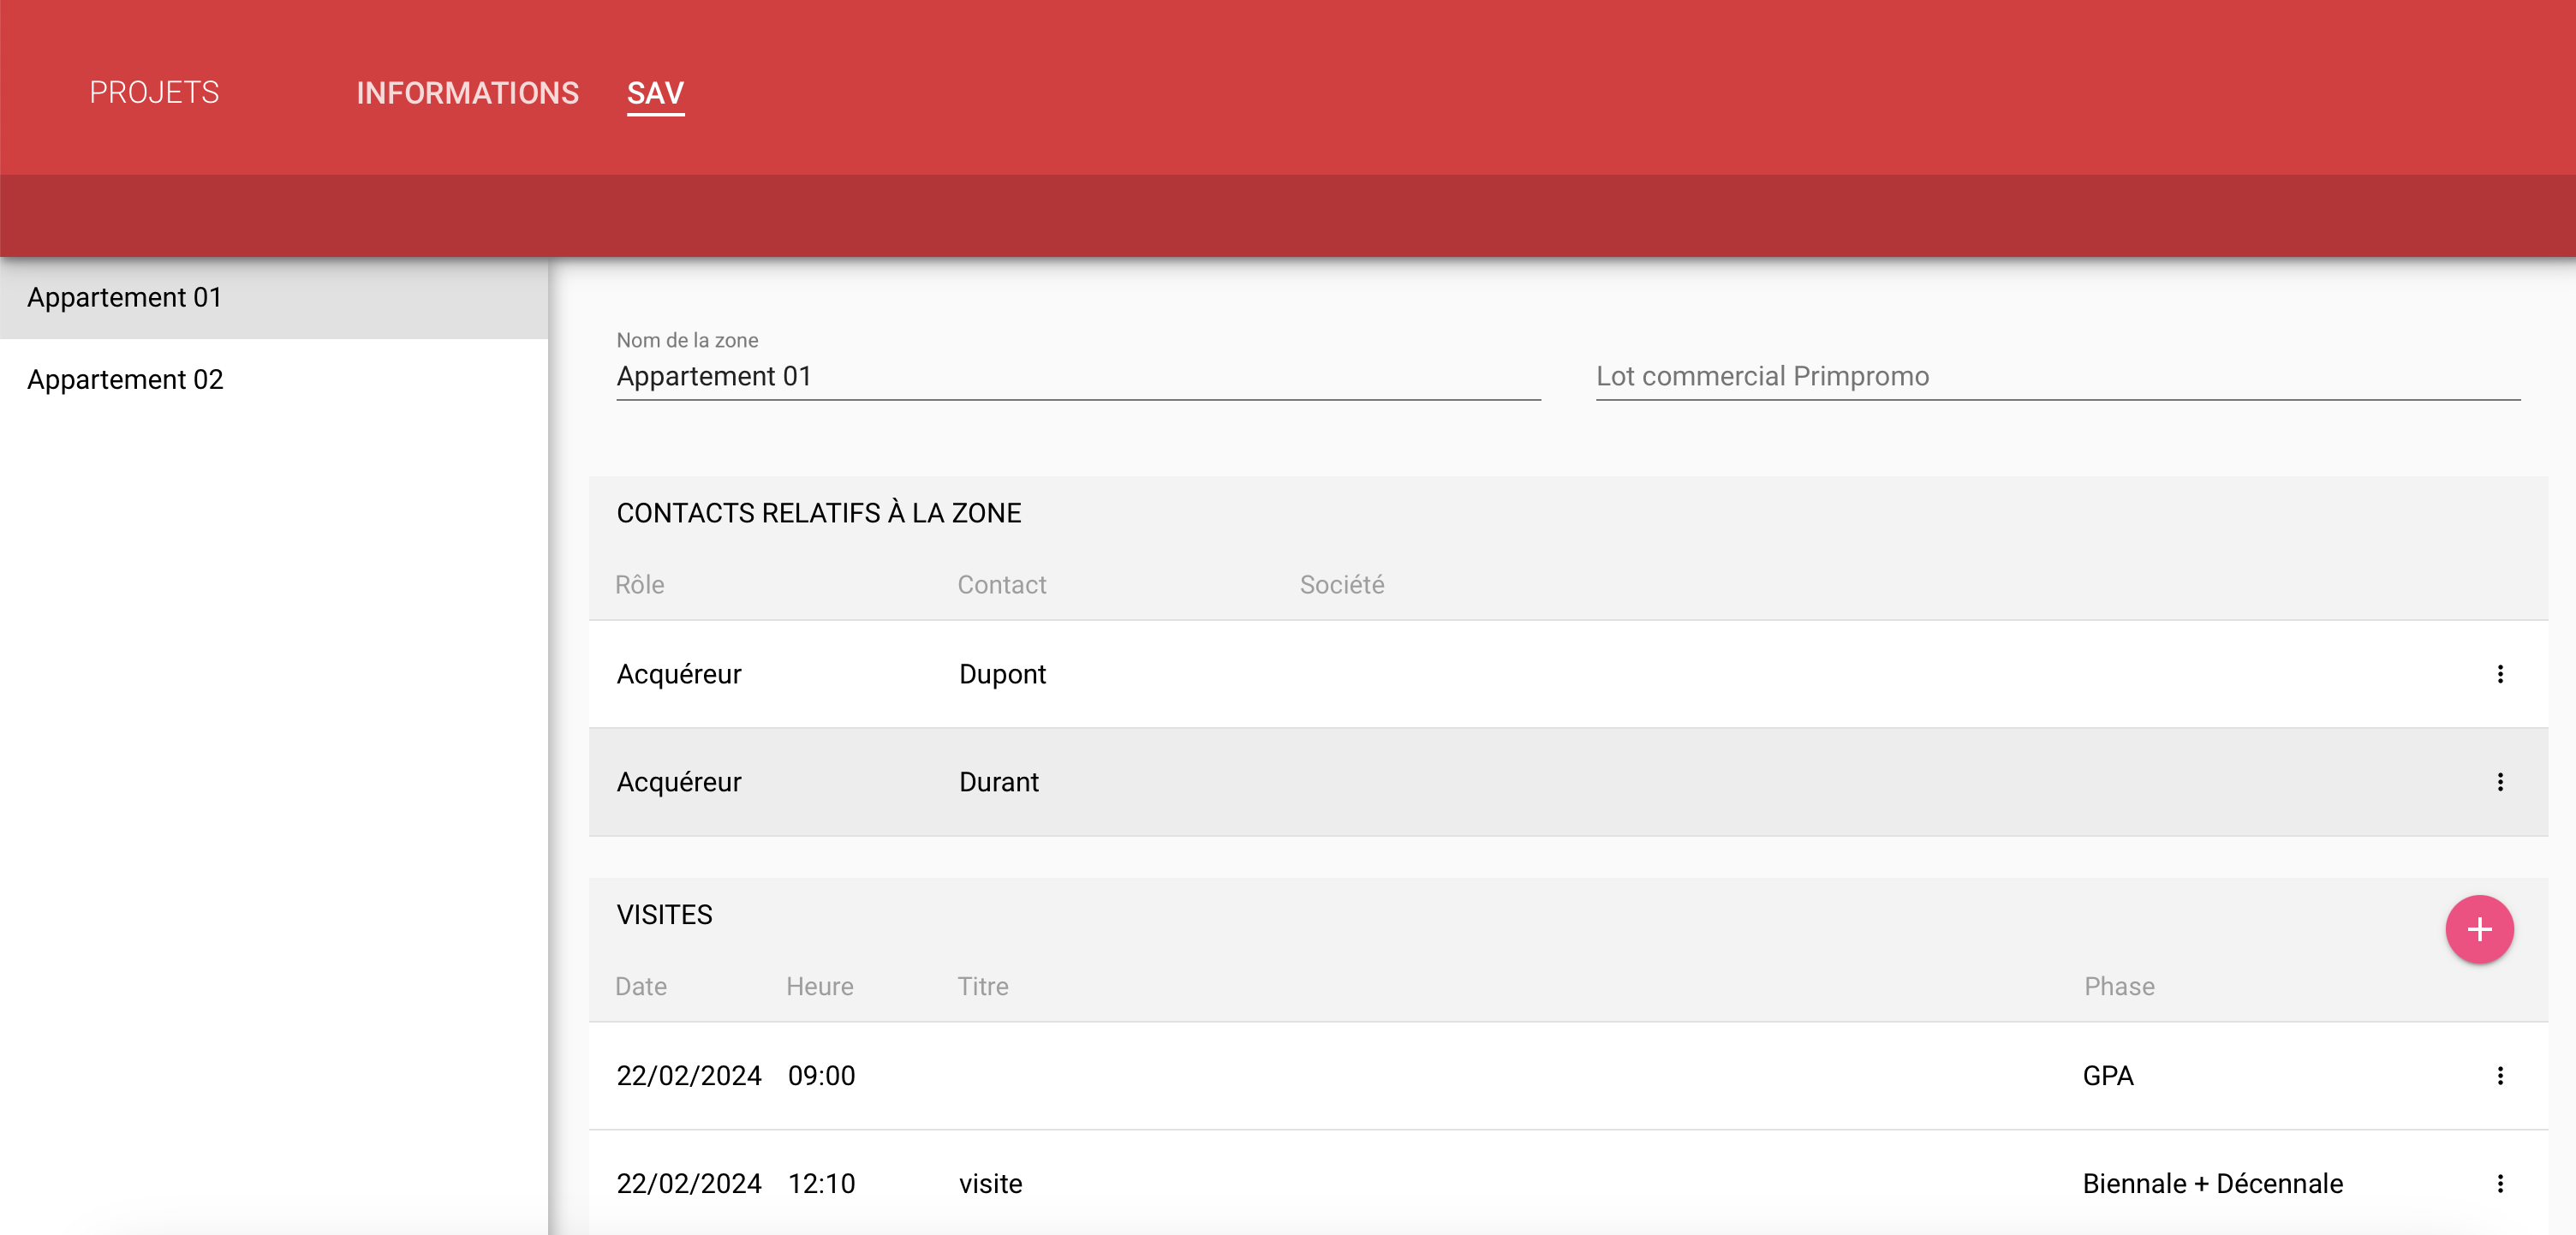The height and width of the screenshot is (1235, 2576).
Task: Open the more-options menu for Durant row
Action: point(2500,782)
